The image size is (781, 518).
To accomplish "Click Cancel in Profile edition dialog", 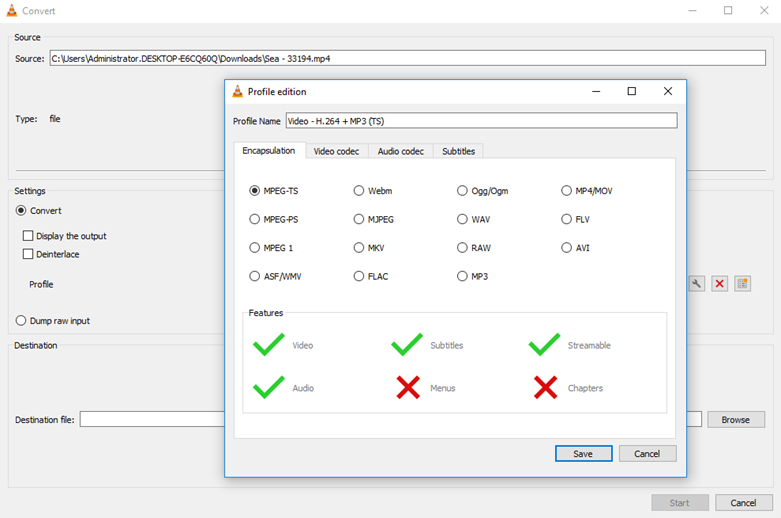I will tap(647, 454).
